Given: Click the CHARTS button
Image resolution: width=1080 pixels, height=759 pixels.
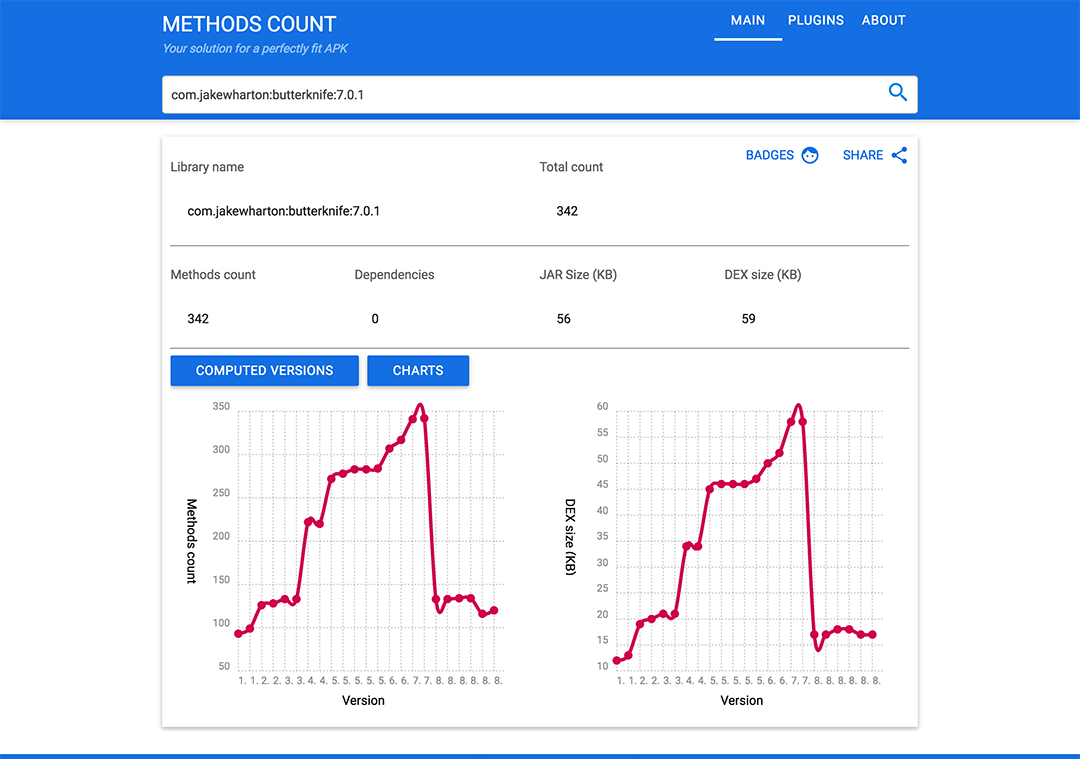Looking at the screenshot, I should tap(418, 371).
